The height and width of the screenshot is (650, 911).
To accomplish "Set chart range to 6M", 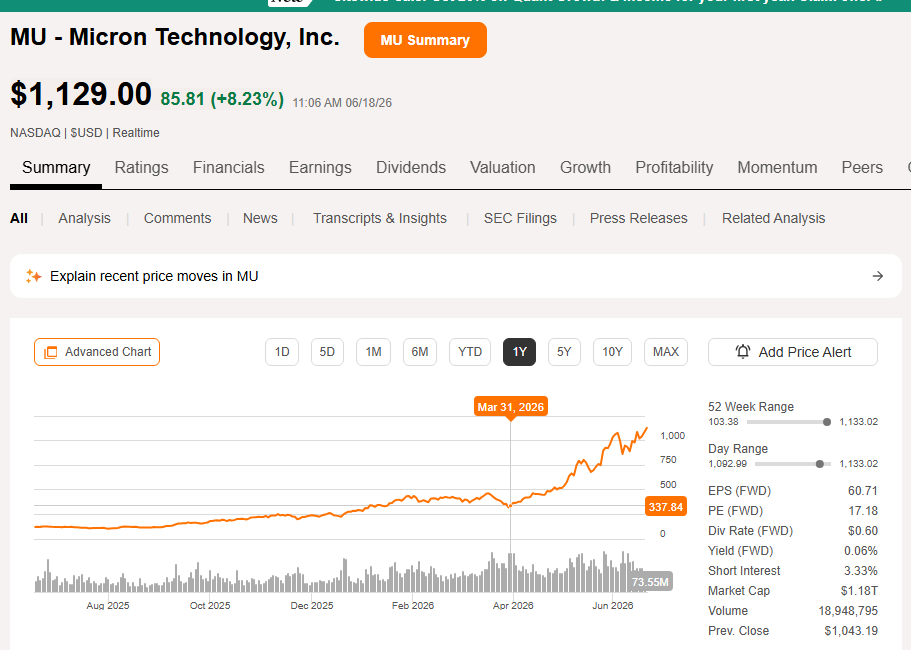I will [x=419, y=352].
